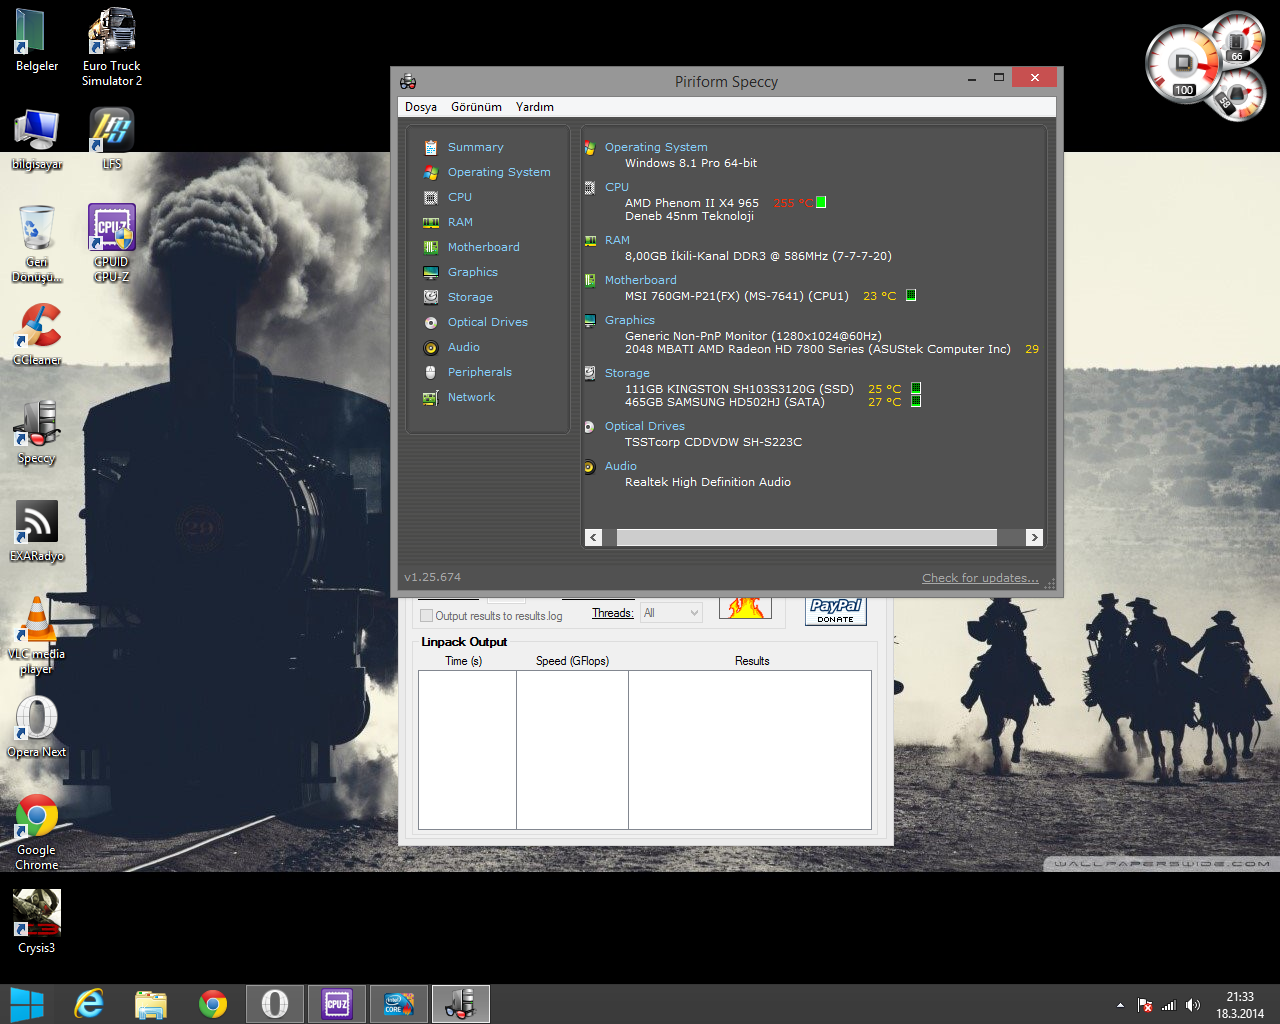Click the 111GB KINGSTON SSD entry
This screenshot has height=1024, width=1280.
[x=739, y=389]
